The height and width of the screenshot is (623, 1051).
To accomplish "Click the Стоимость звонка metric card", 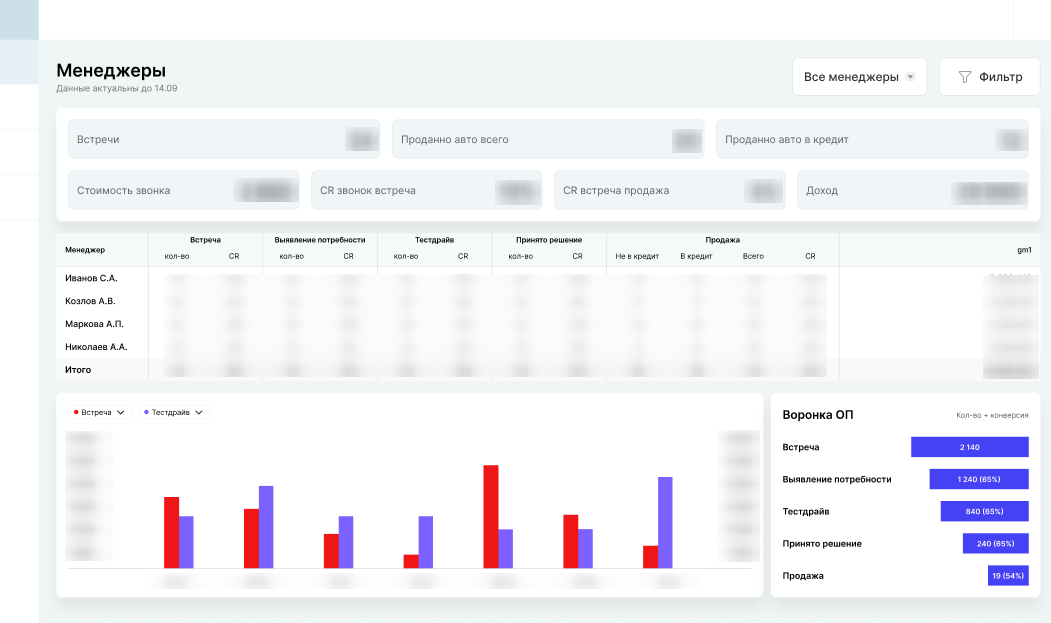I will pyautogui.click(x=183, y=190).
